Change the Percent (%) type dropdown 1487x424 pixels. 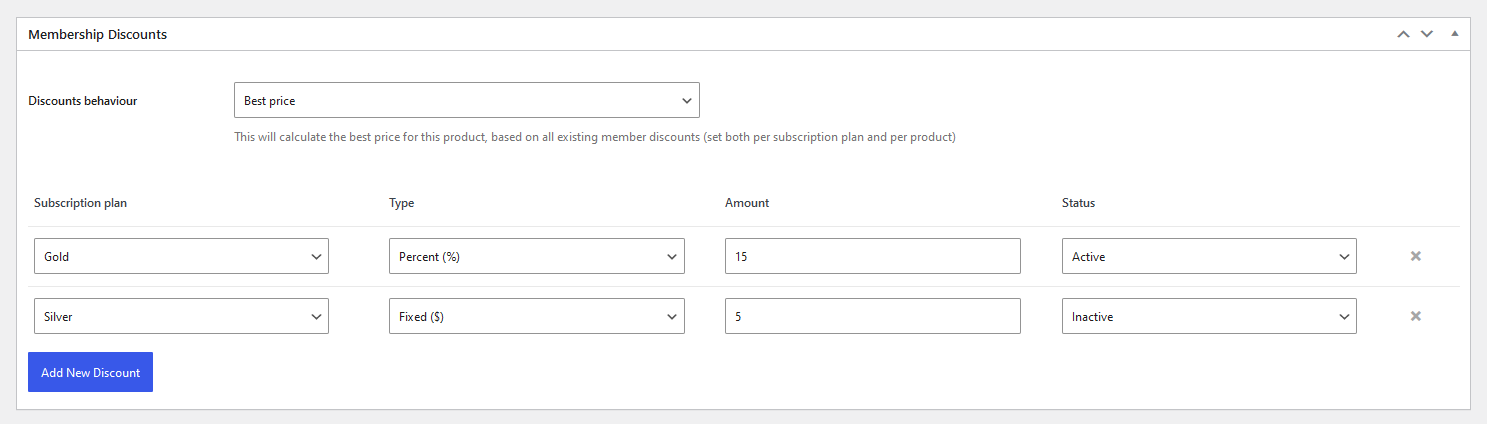537,256
